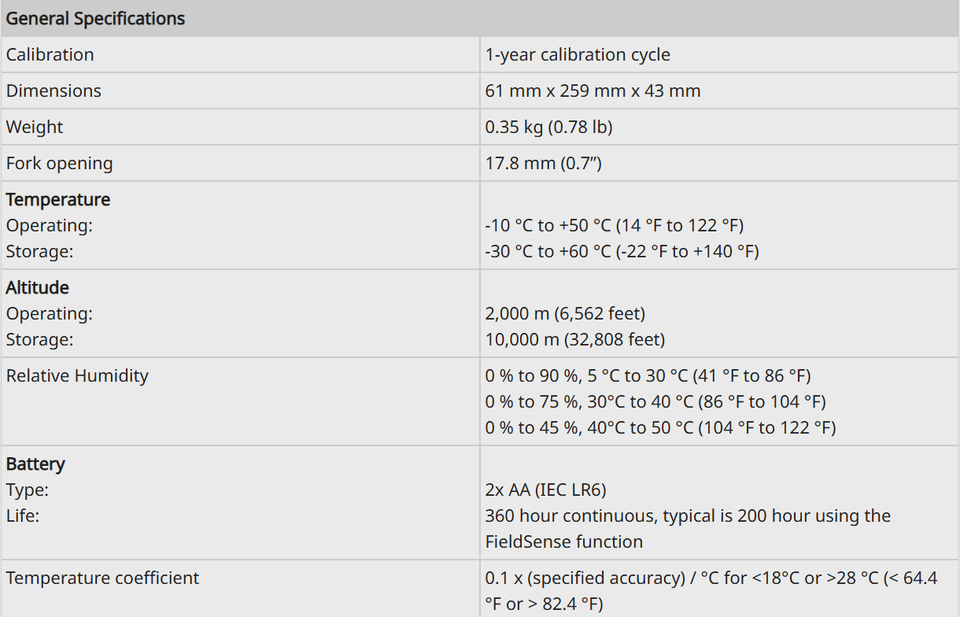Click the bold Altitude heading
960x617 pixels.
(x=37, y=288)
